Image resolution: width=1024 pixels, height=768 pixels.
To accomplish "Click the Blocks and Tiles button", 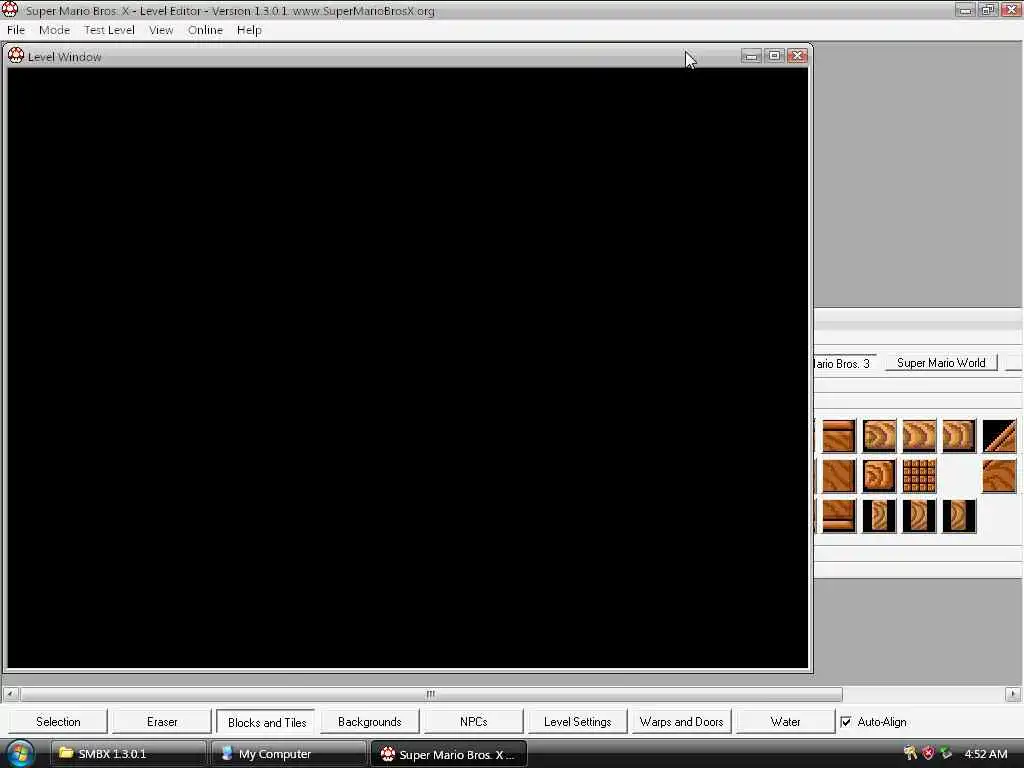I will pyautogui.click(x=266, y=722).
